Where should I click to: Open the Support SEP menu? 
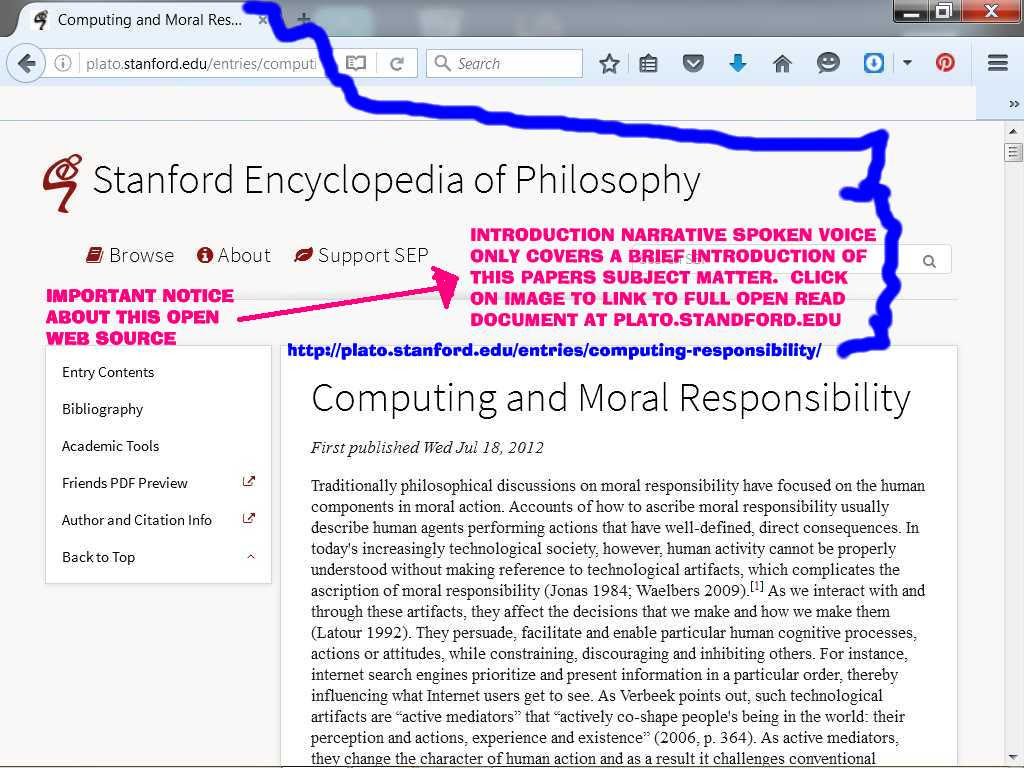pos(361,255)
